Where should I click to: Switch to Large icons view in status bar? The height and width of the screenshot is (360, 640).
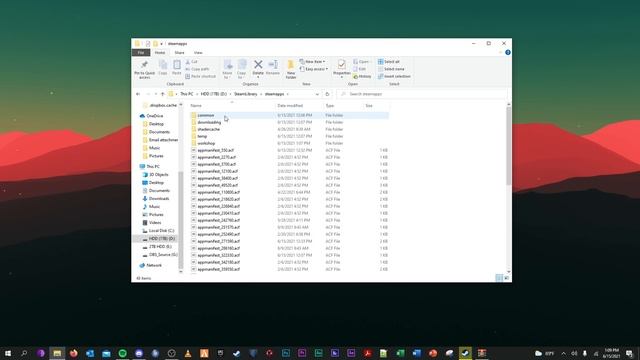(x=507, y=278)
